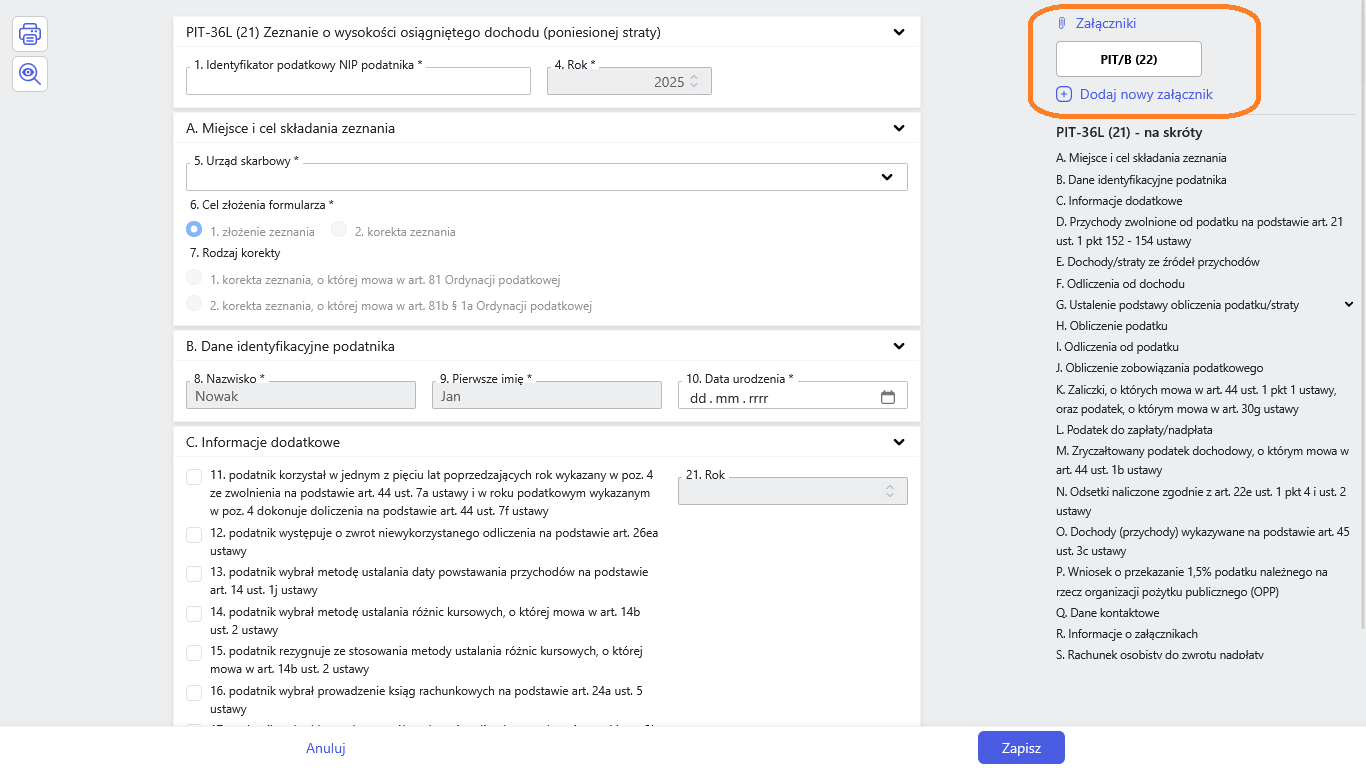Screen dimensions: 1366x768
Task: Click the print icon button
Action: 30,34
